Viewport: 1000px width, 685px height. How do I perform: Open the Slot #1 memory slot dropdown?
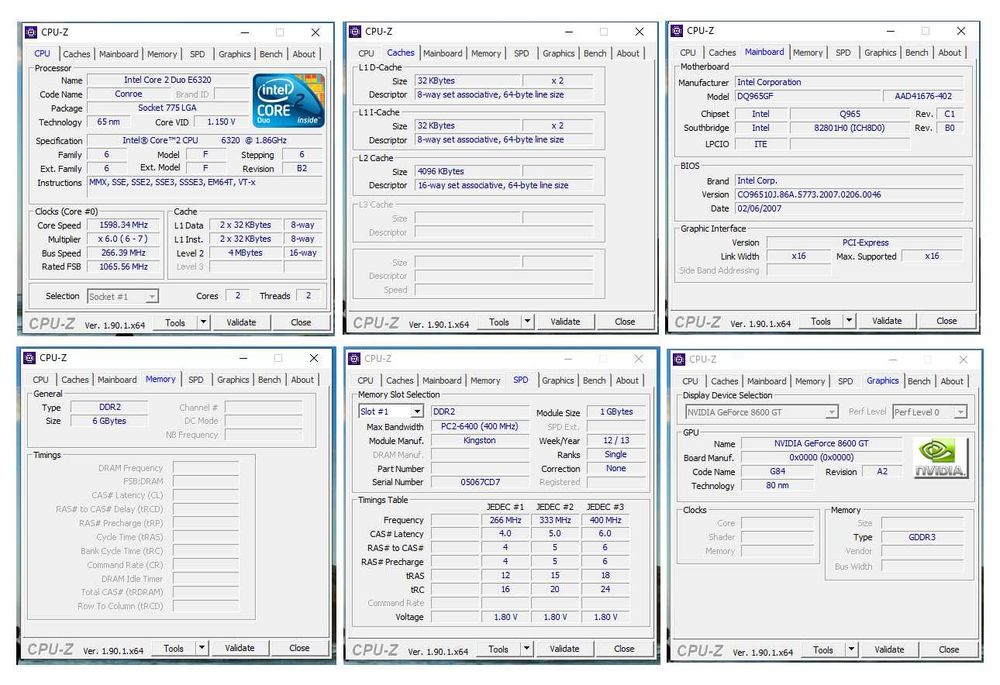click(390, 412)
